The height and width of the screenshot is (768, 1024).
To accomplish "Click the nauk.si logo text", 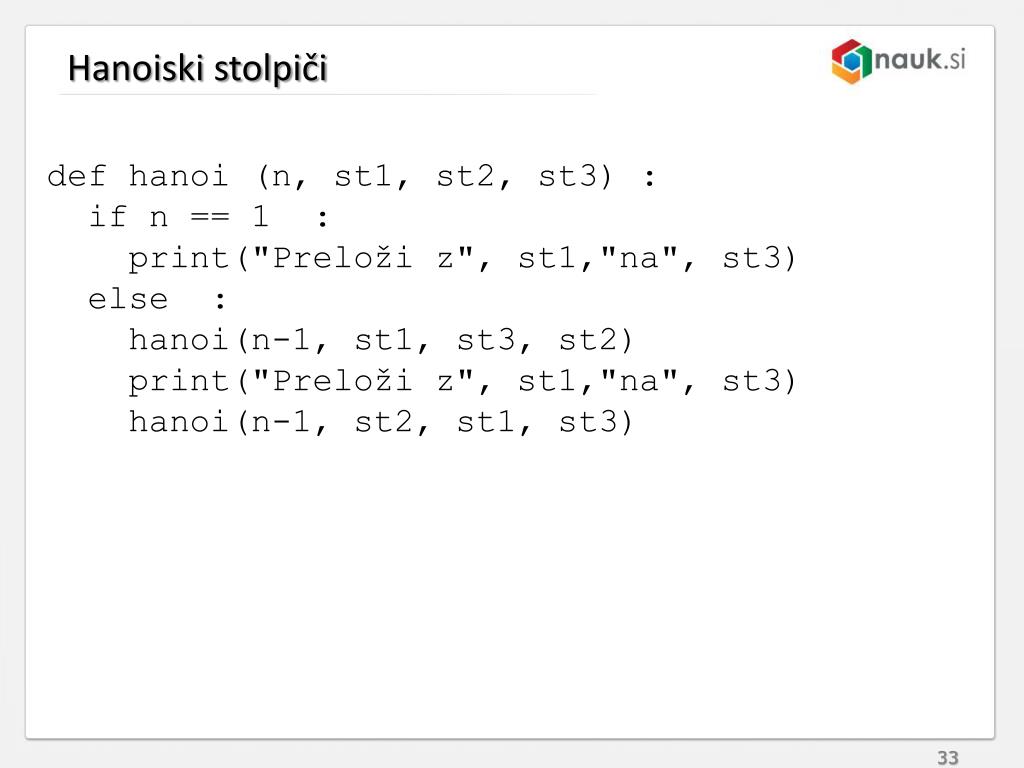I will pyautogui.click(x=920, y=59).
